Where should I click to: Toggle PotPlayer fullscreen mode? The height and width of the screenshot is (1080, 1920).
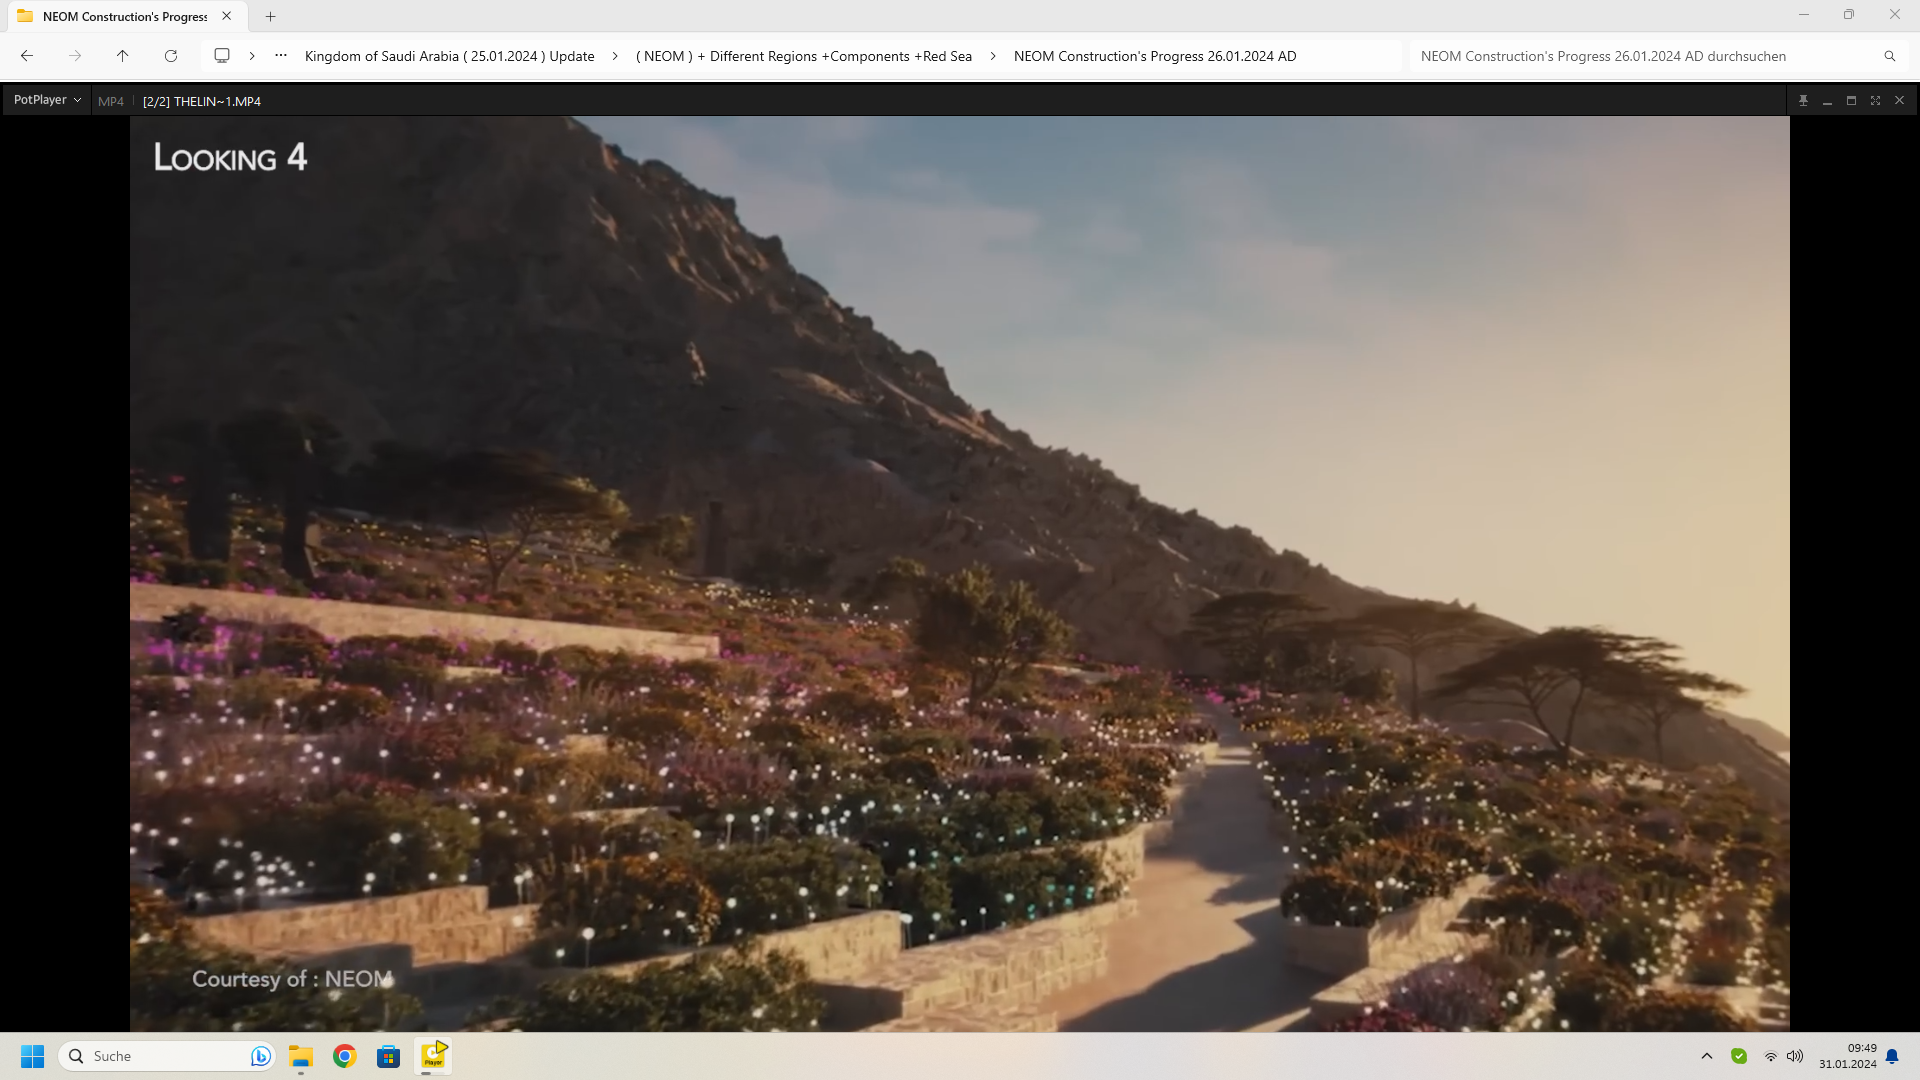click(1875, 101)
